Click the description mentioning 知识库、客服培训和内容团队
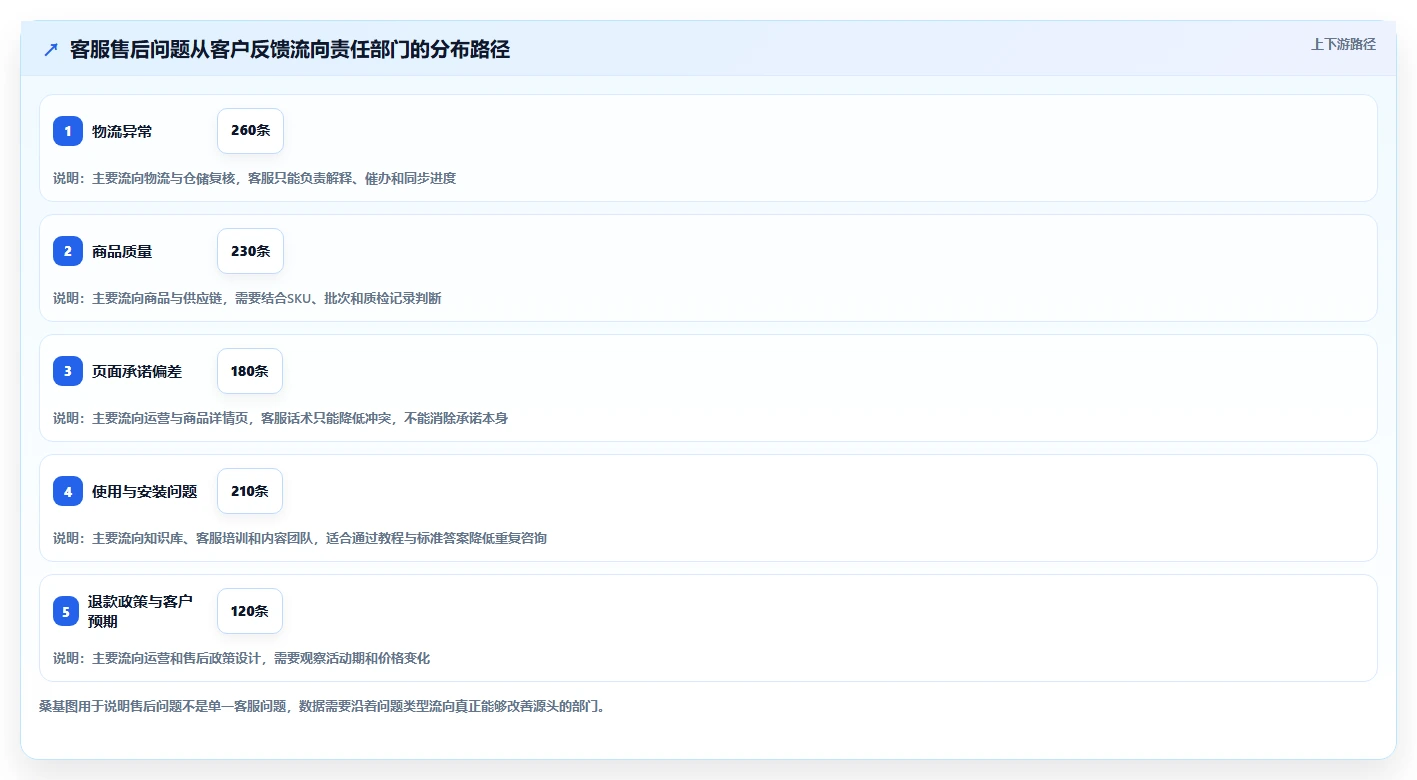Viewport: 1417px width, 780px height. [x=300, y=538]
